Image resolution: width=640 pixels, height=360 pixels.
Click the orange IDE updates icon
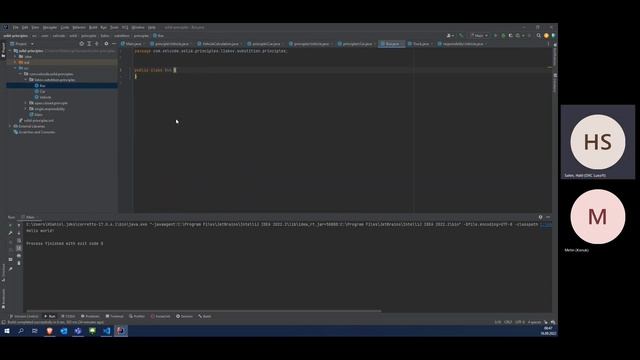tap(546, 36)
